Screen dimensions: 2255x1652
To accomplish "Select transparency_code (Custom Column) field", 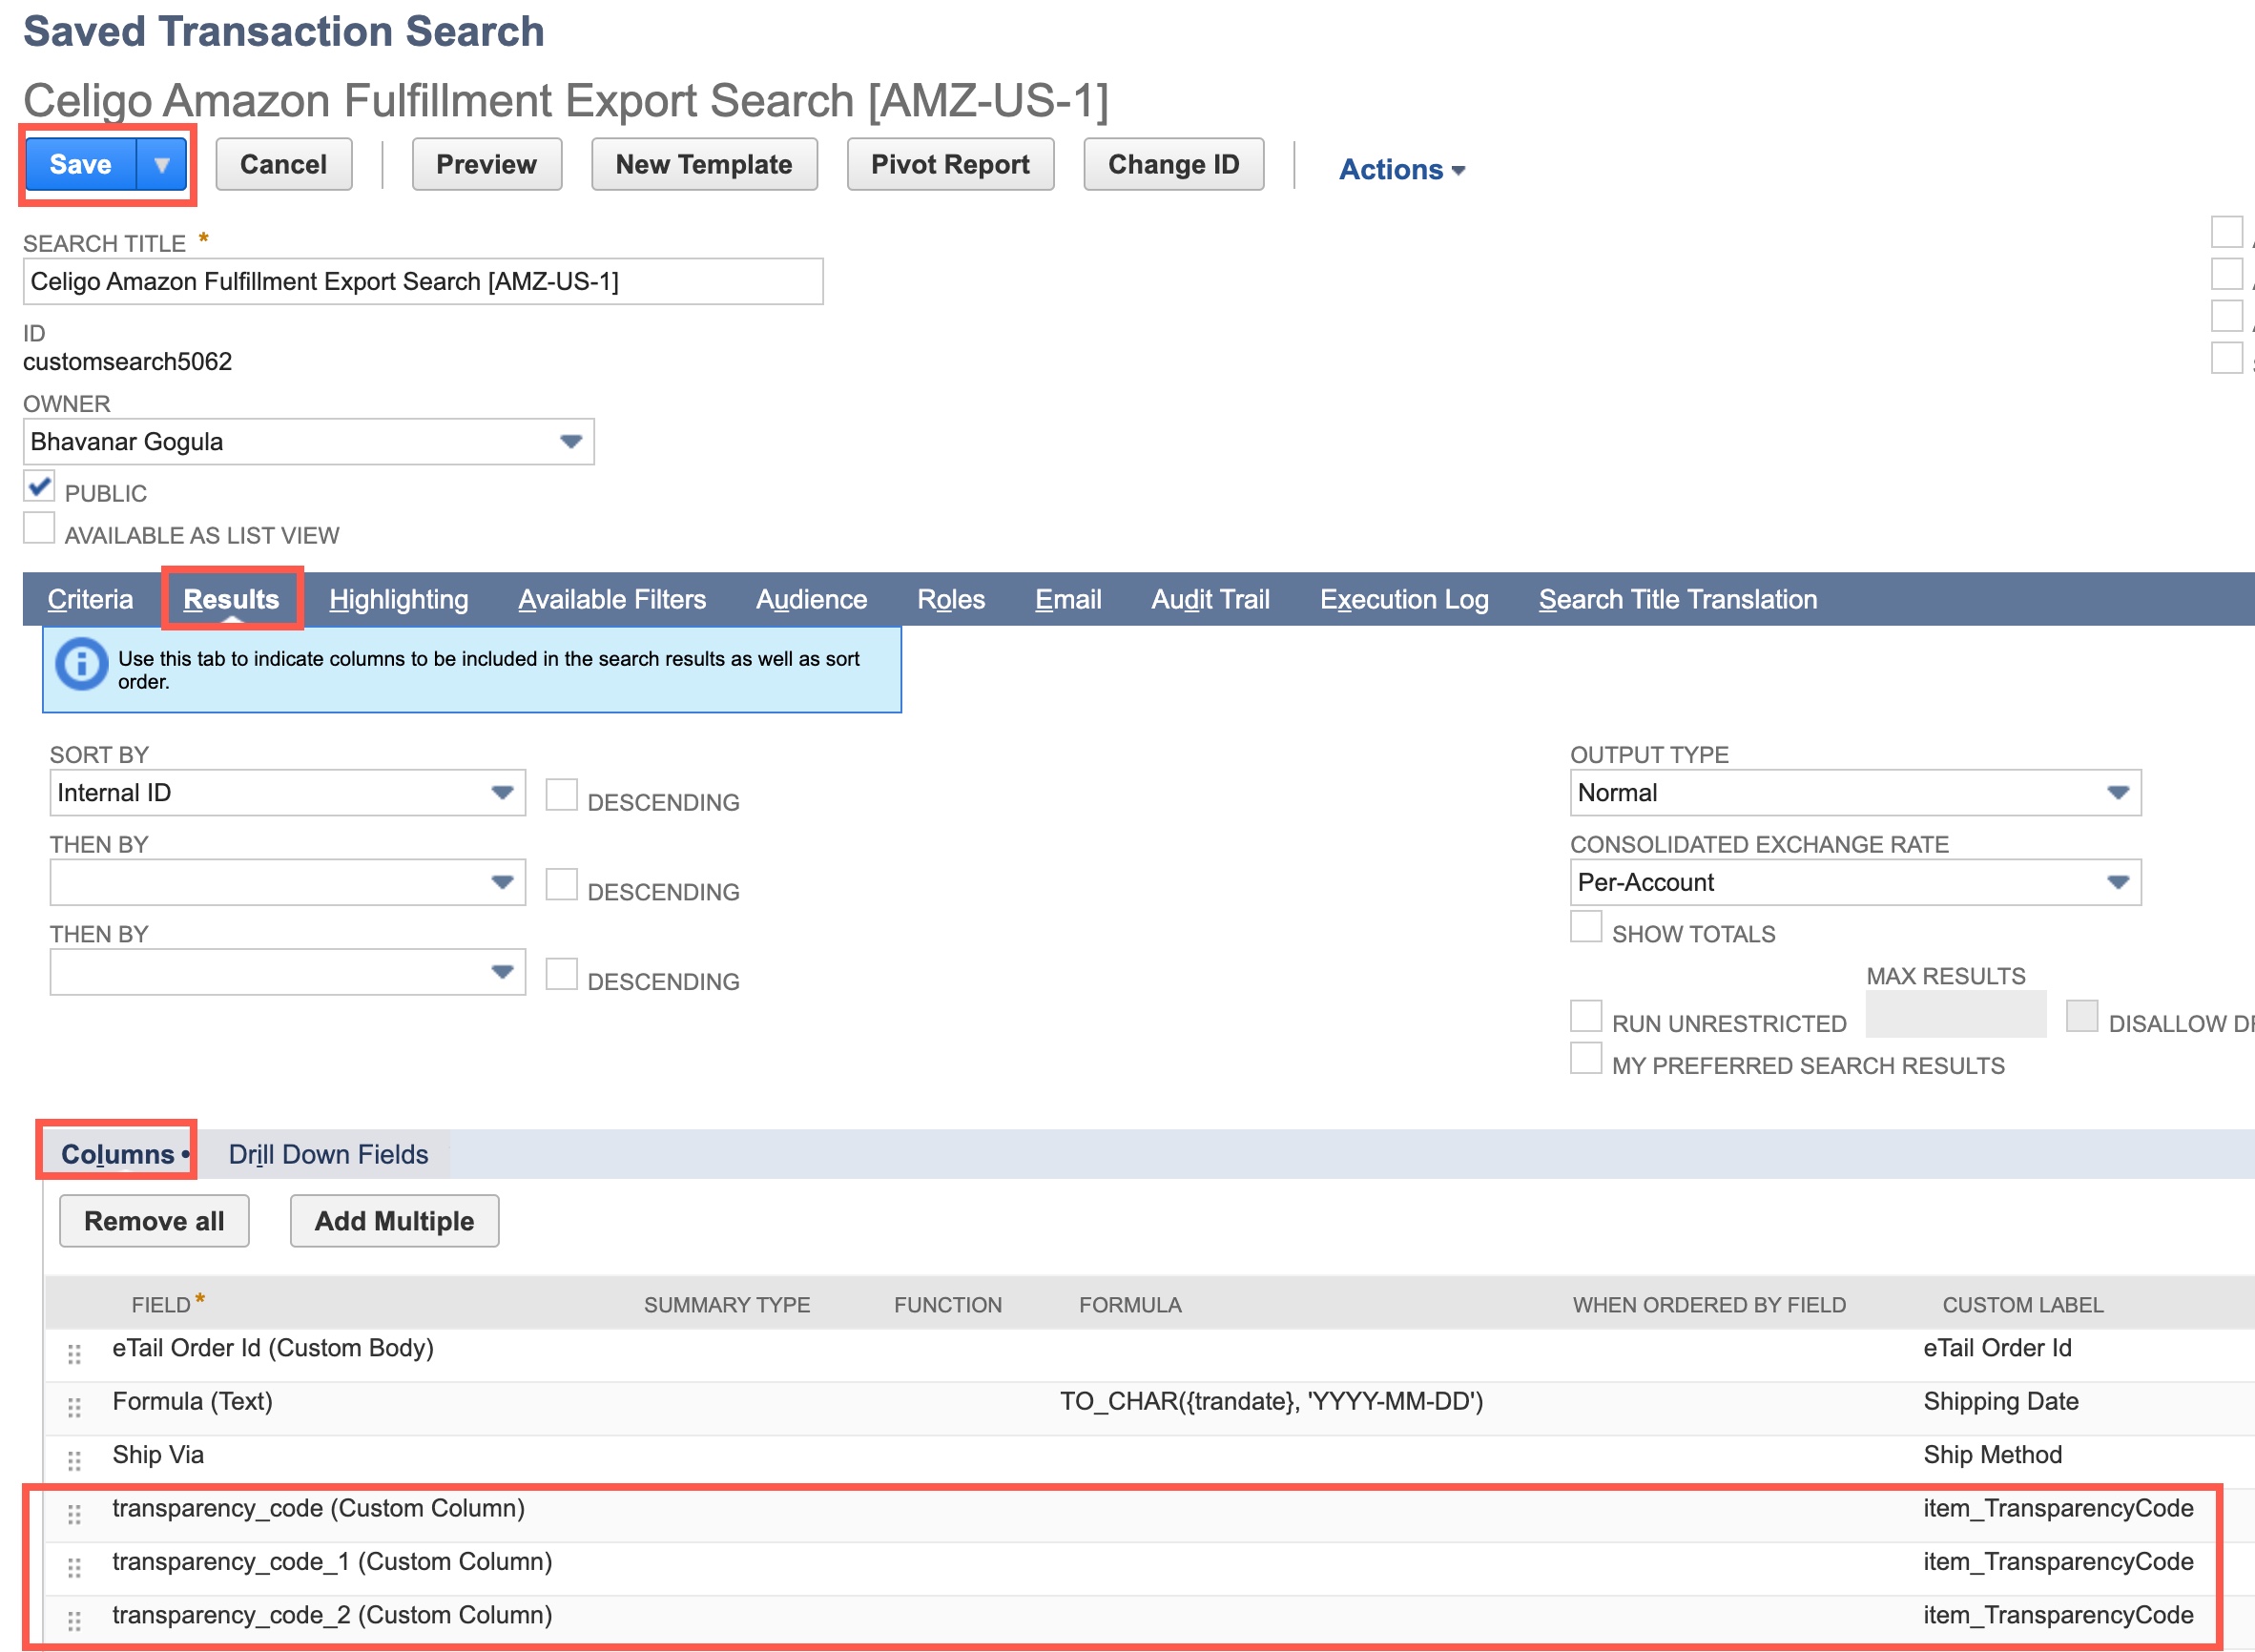I will pyautogui.click(x=319, y=1508).
